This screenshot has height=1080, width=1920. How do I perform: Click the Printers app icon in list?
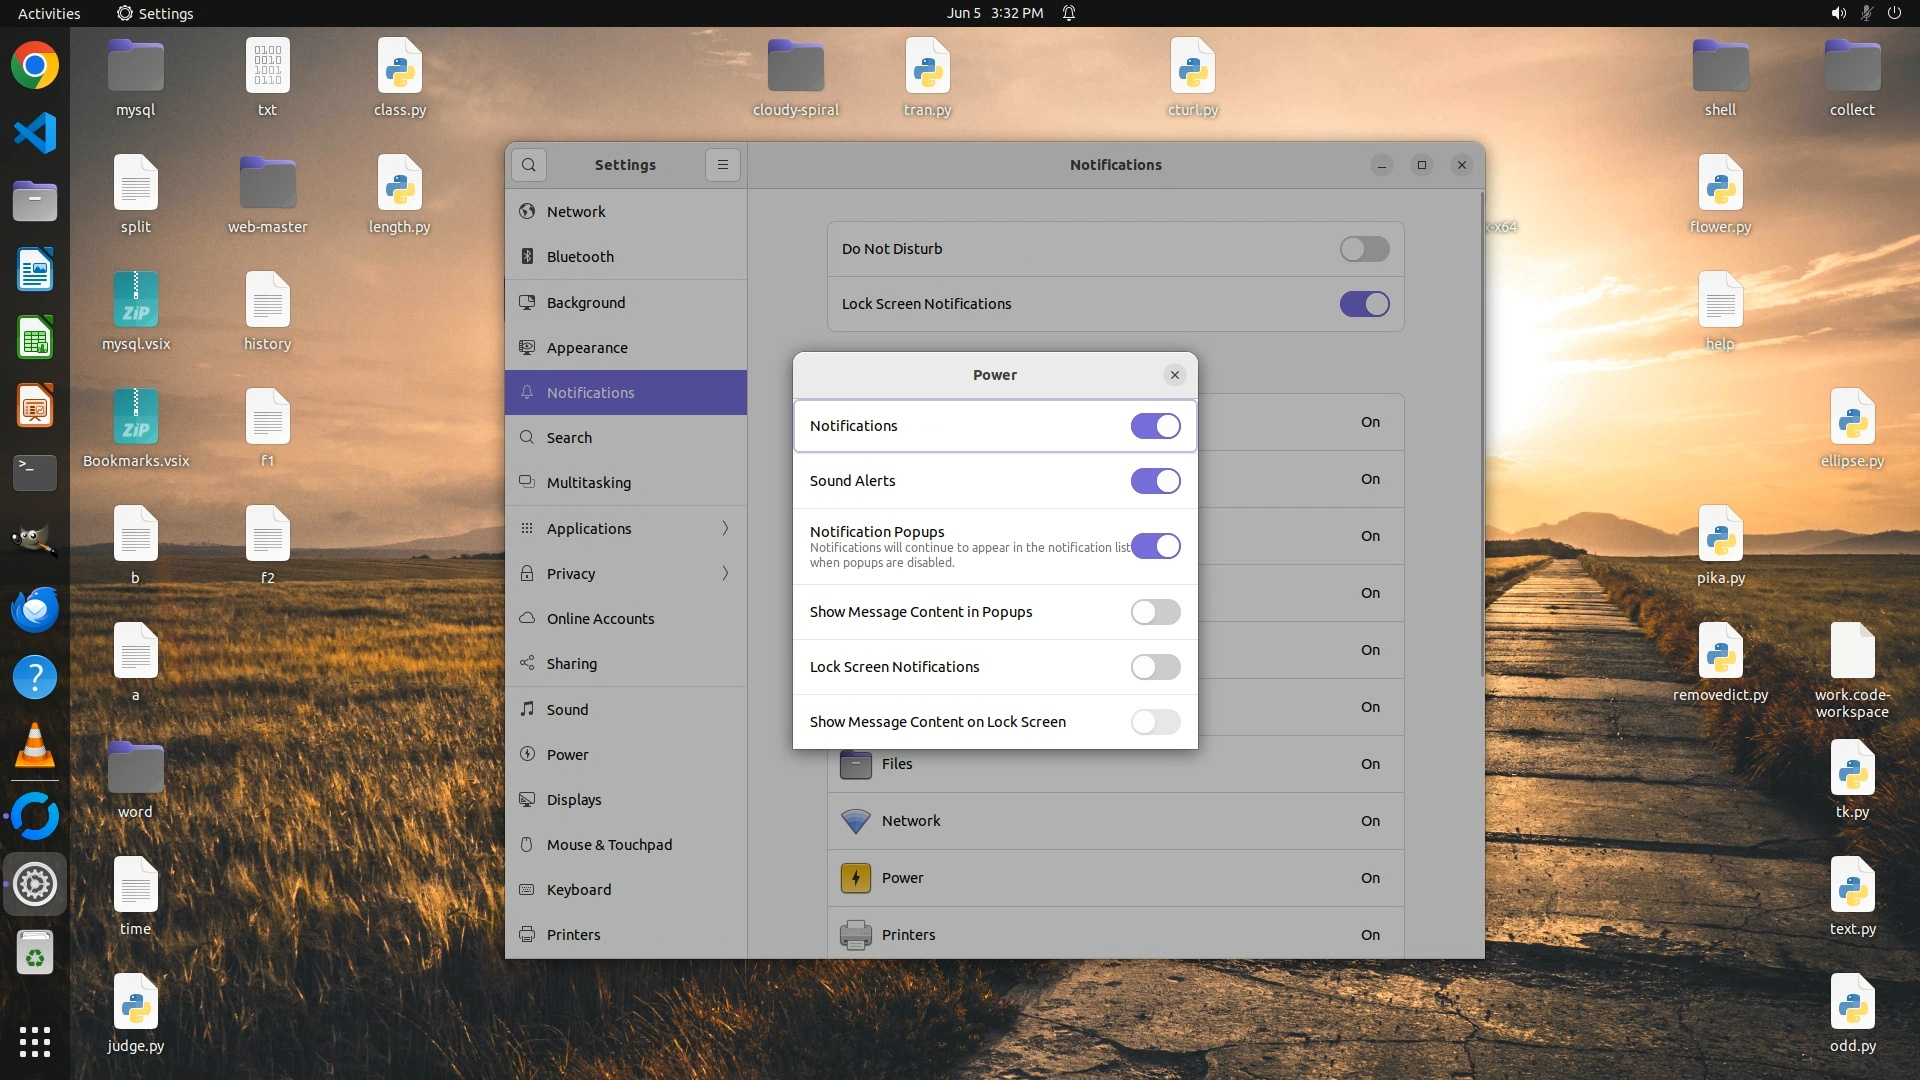[x=855, y=935]
